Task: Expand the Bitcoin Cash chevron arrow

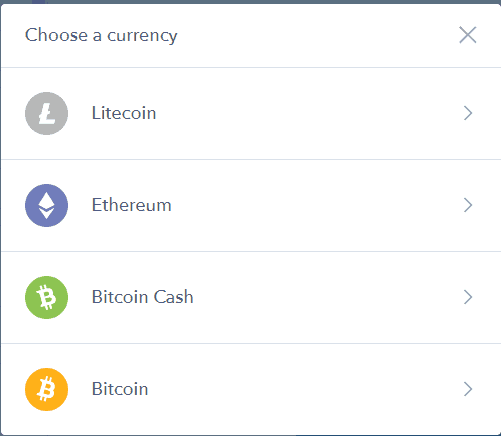Action: 468,297
